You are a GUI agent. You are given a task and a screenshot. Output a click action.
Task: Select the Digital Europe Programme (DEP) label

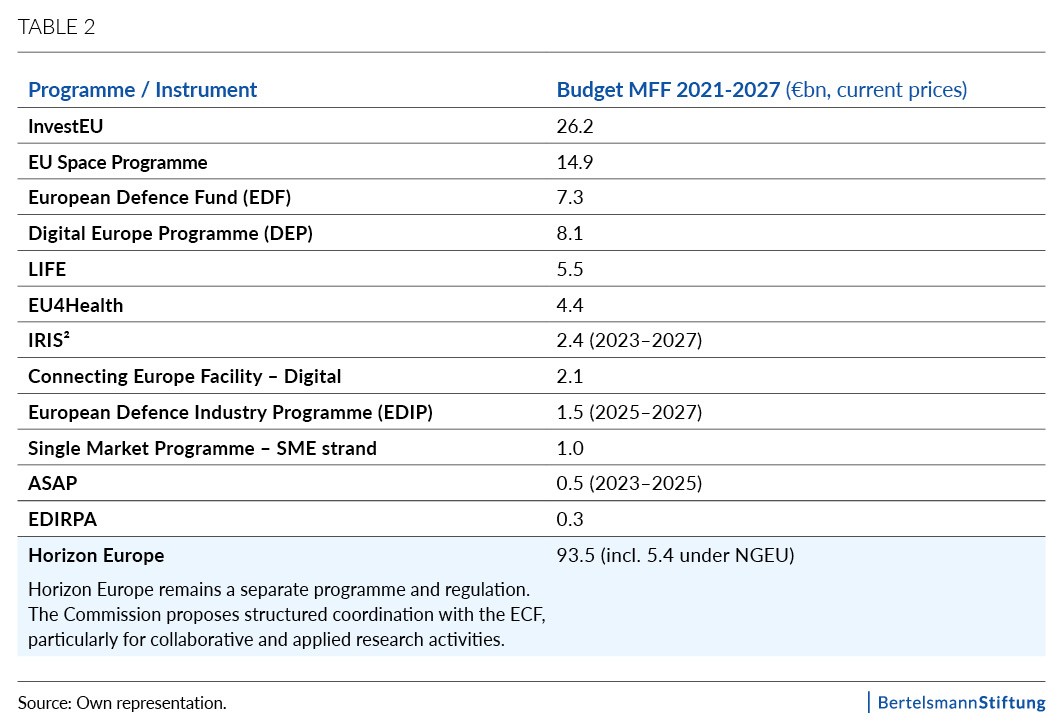(x=170, y=234)
